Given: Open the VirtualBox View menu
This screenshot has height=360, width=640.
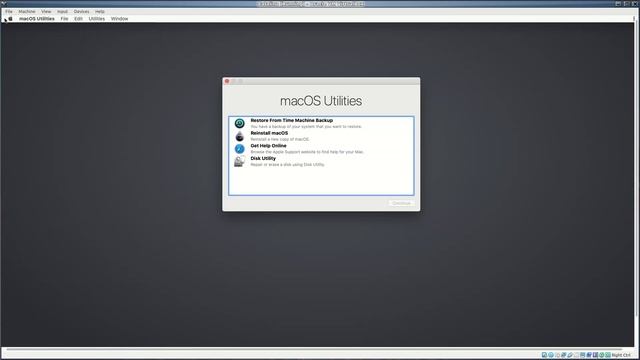Looking at the screenshot, I should click(x=46, y=11).
